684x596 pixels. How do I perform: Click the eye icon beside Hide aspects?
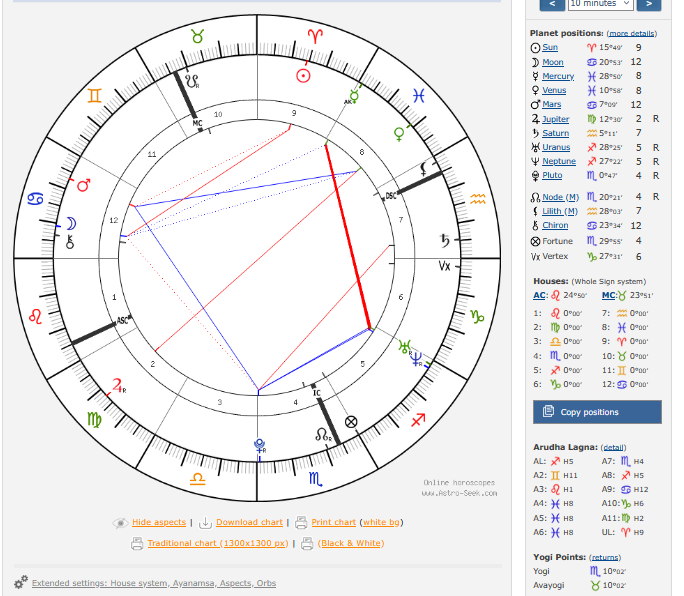120,523
